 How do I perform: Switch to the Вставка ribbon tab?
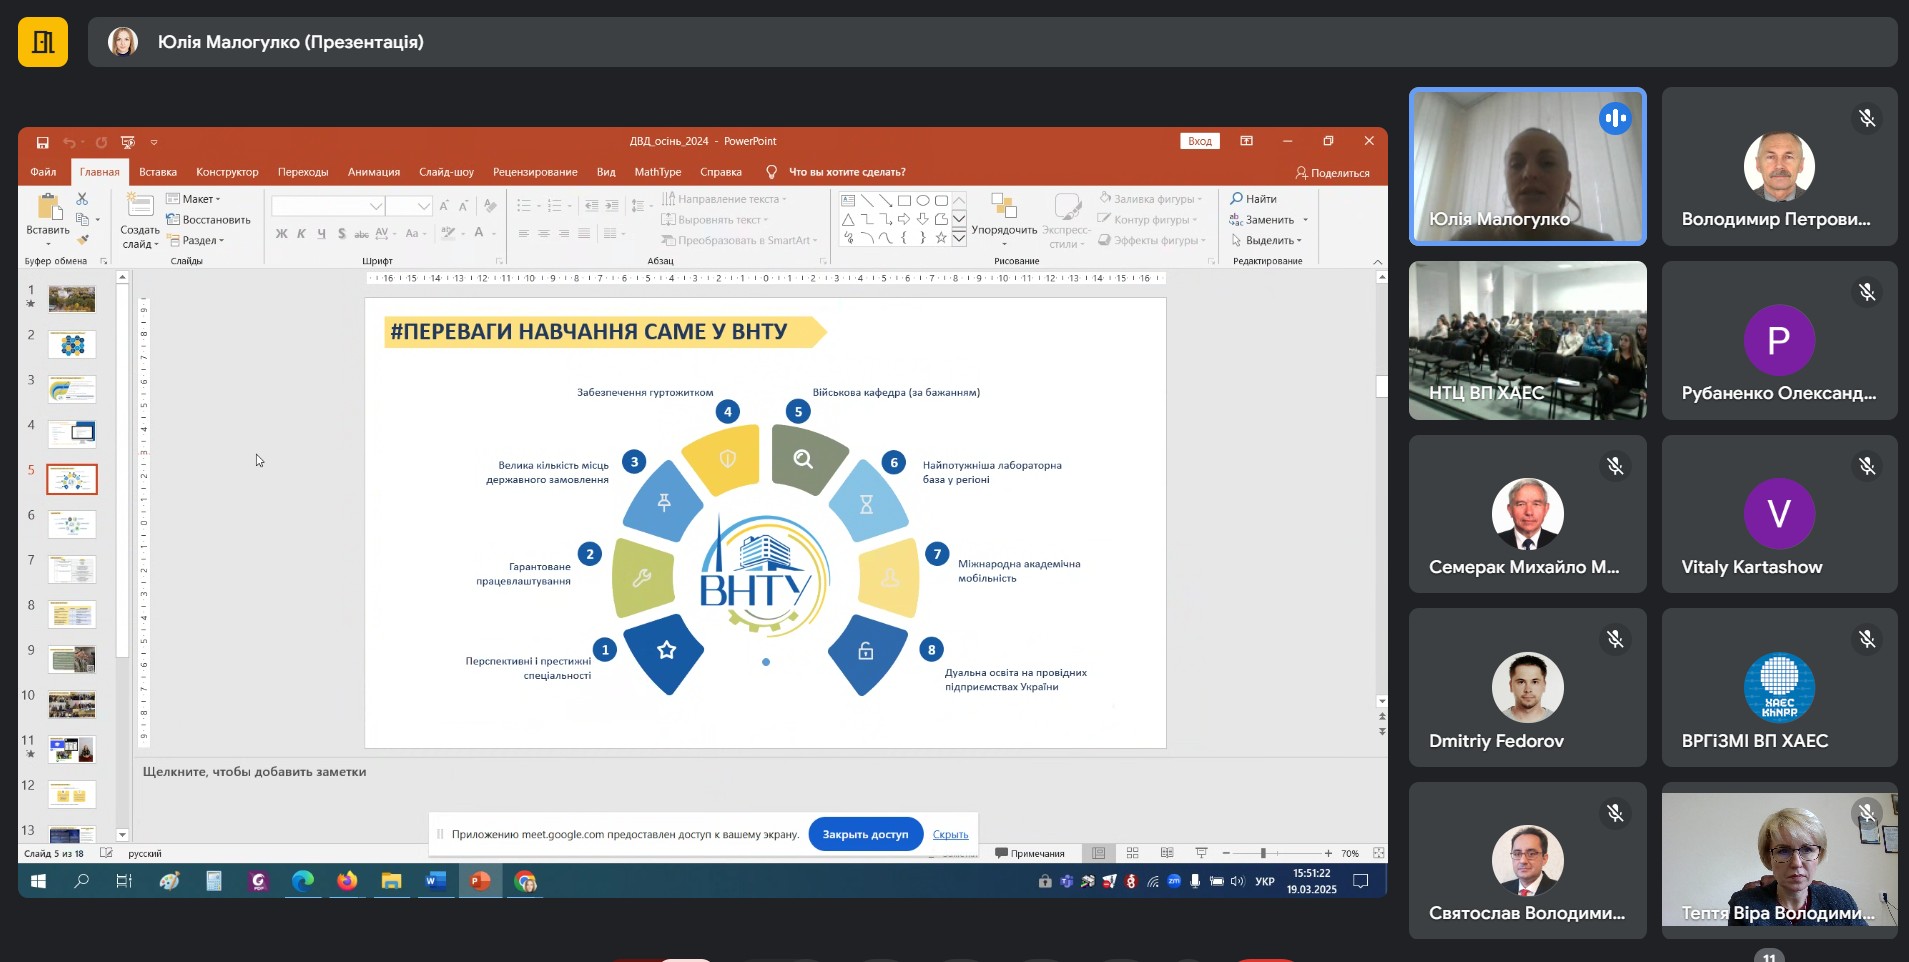tap(158, 172)
